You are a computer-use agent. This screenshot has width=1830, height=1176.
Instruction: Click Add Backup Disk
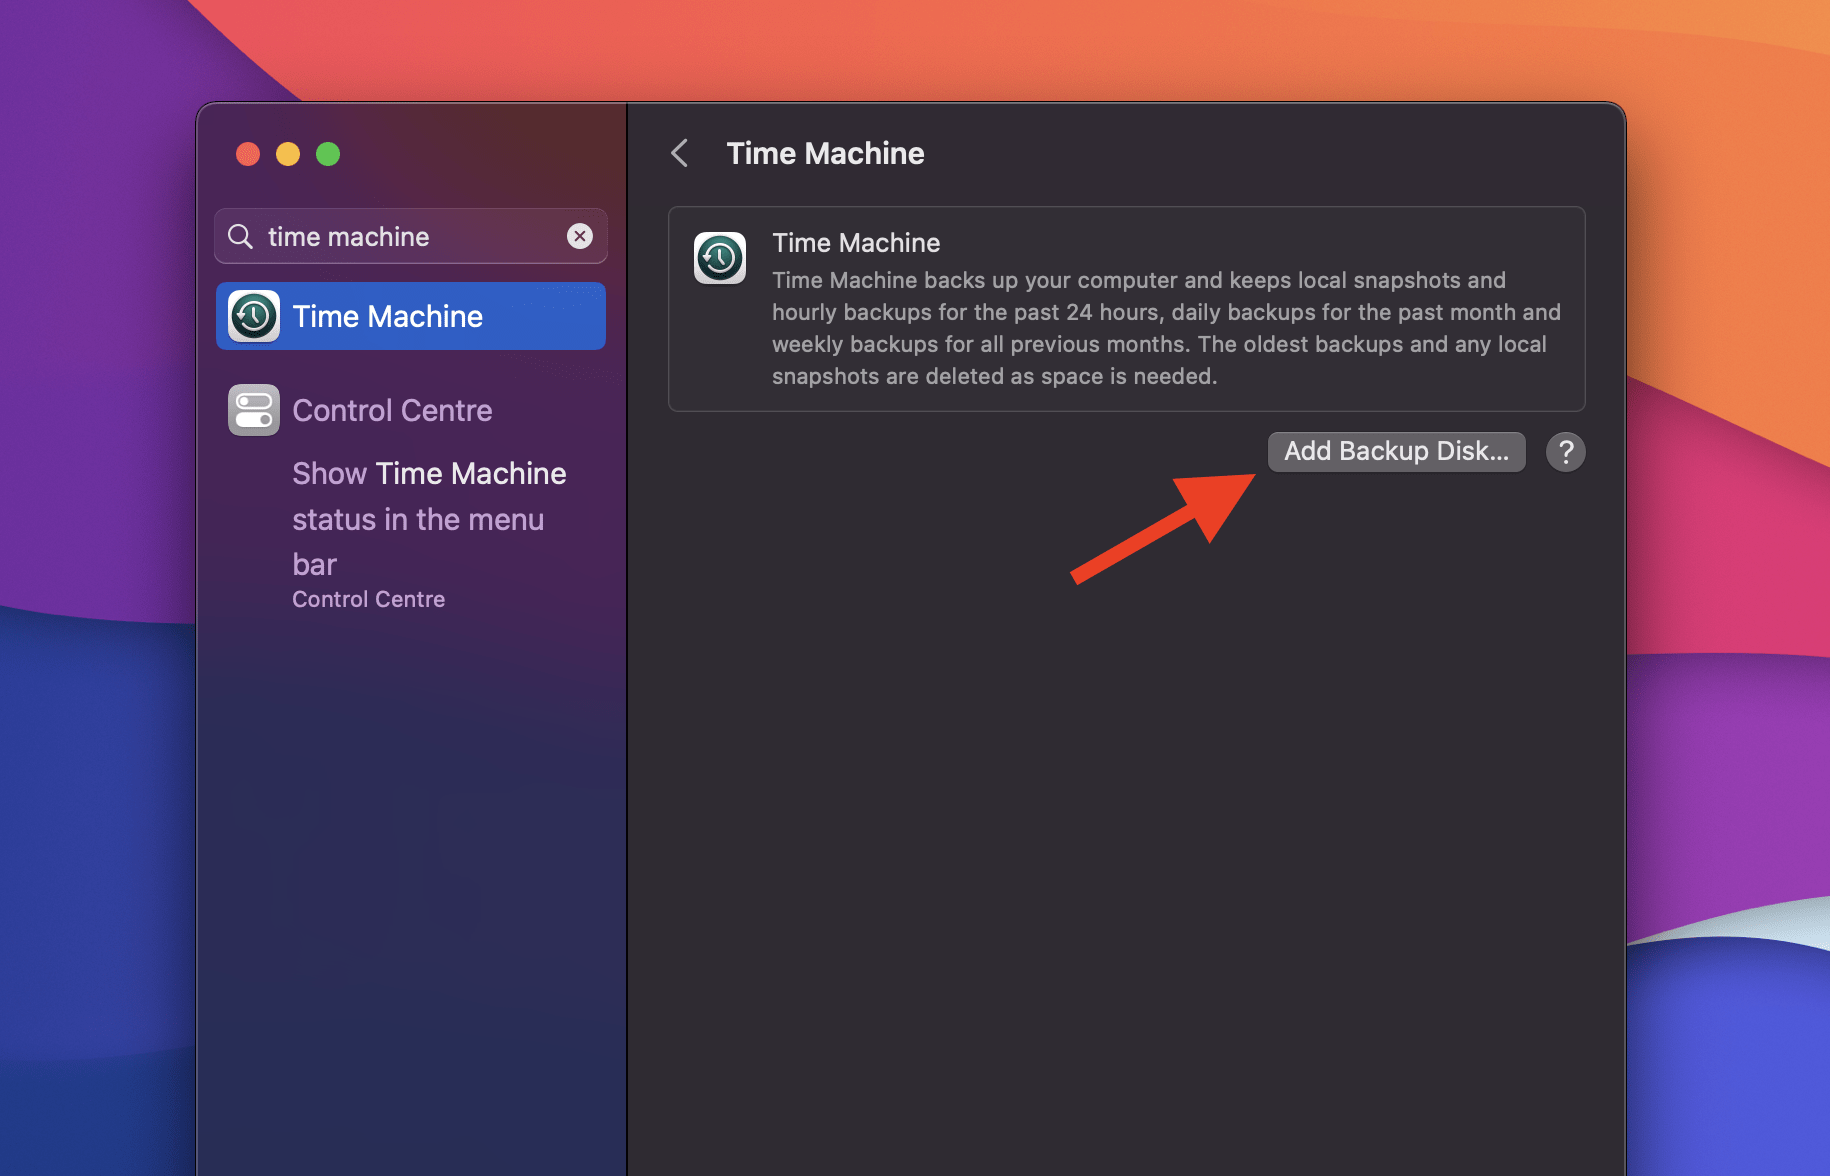pos(1396,451)
